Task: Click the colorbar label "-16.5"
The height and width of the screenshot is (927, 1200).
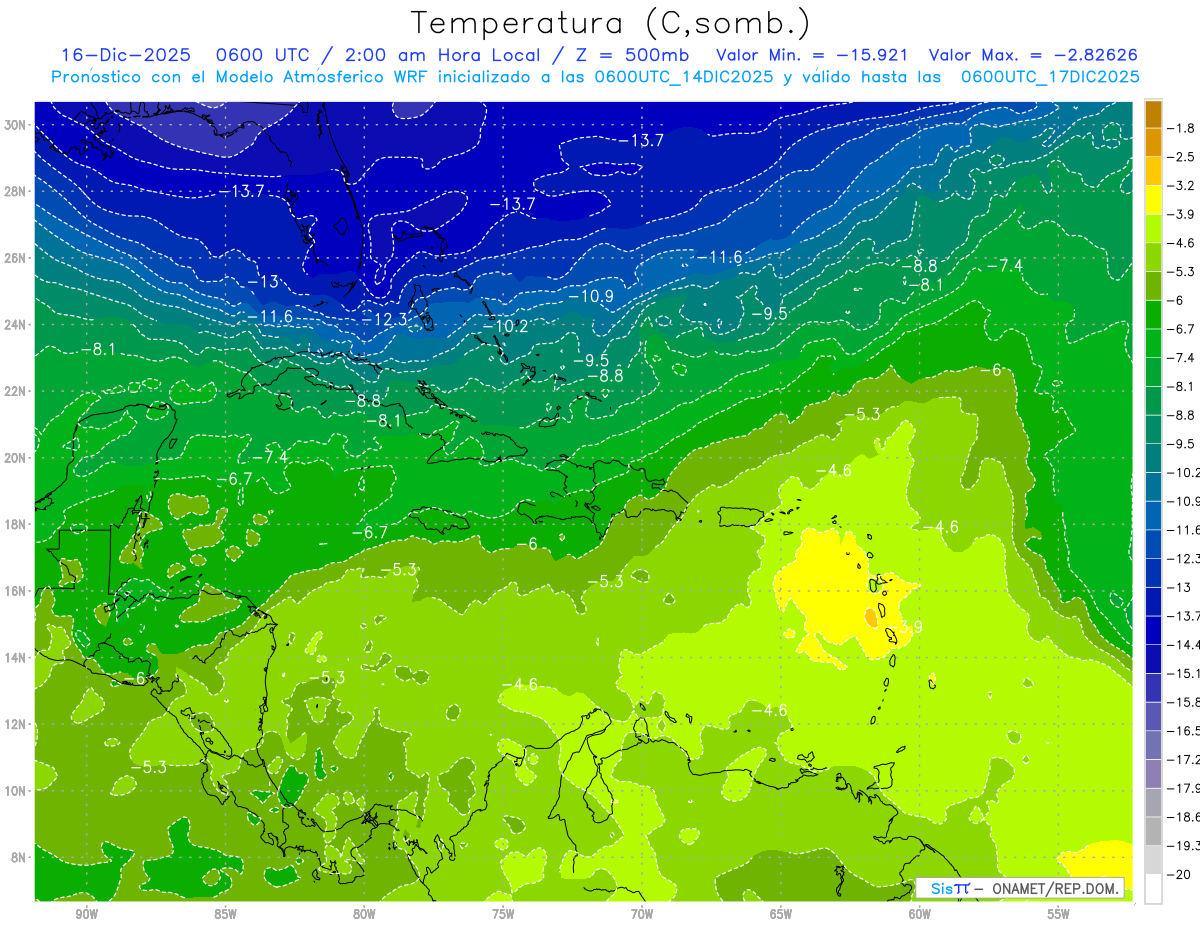Action: click(1183, 731)
